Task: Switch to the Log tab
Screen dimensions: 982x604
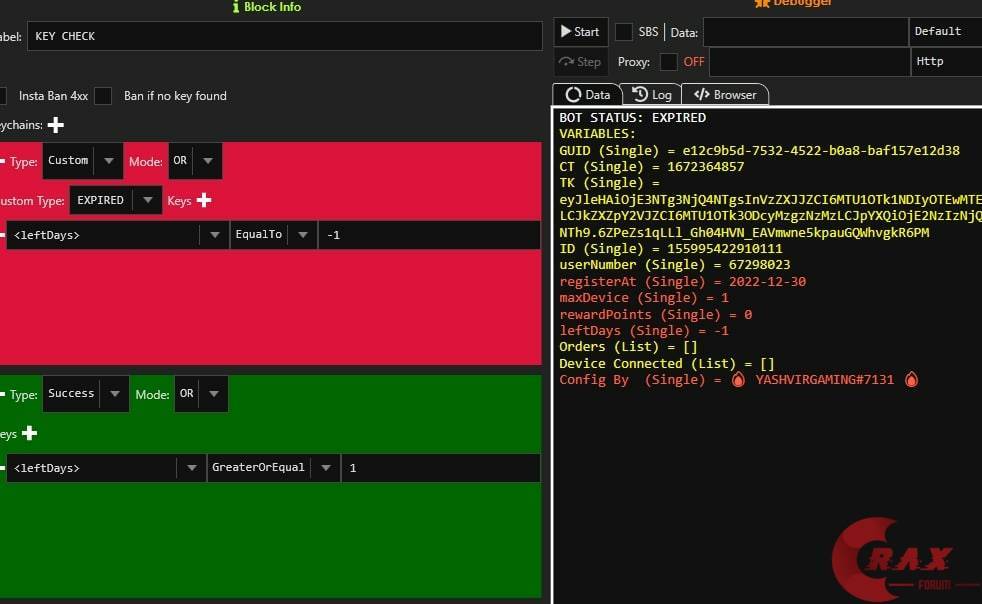Action: [x=652, y=95]
